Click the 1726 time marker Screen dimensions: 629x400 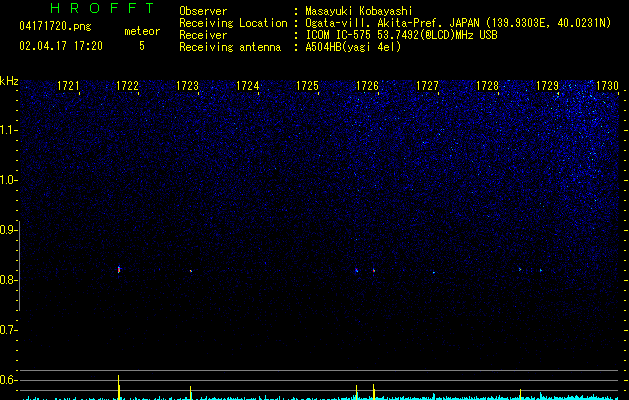(367, 86)
